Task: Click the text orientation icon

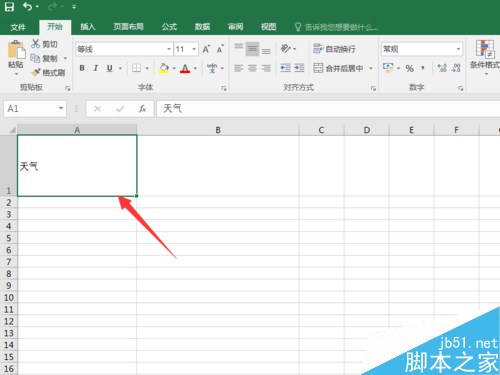Action: pos(286,49)
